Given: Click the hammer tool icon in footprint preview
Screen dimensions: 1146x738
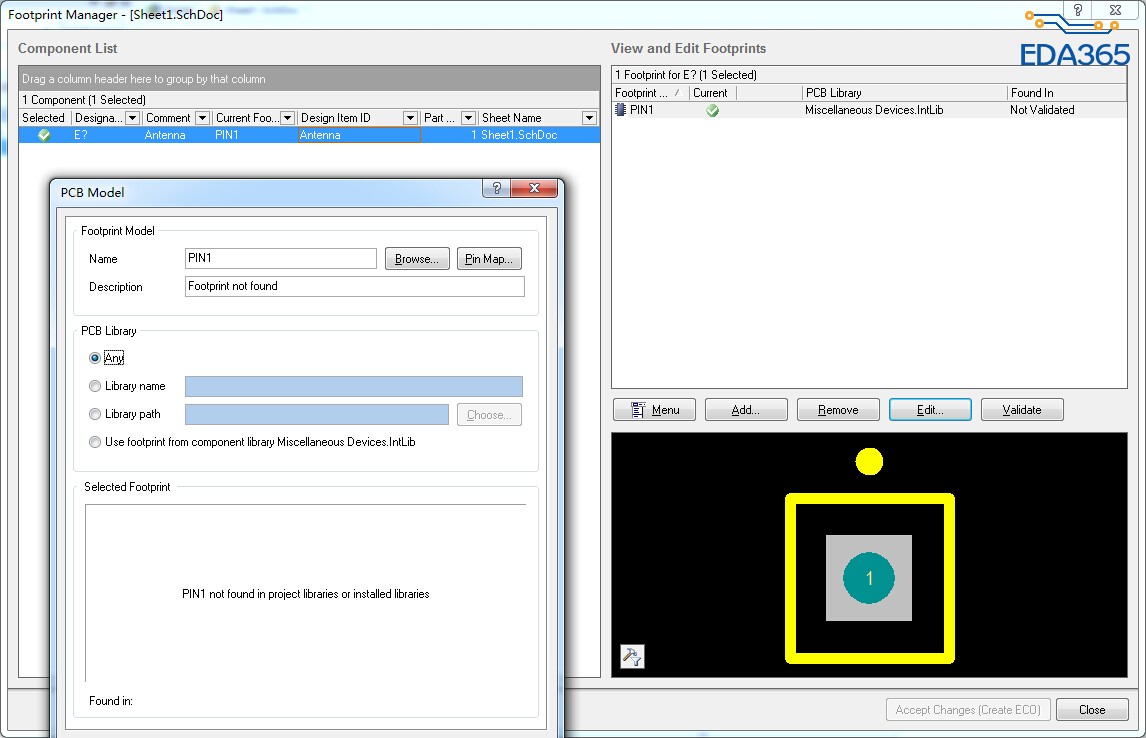Looking at the screenshot, I should [632, 656].
